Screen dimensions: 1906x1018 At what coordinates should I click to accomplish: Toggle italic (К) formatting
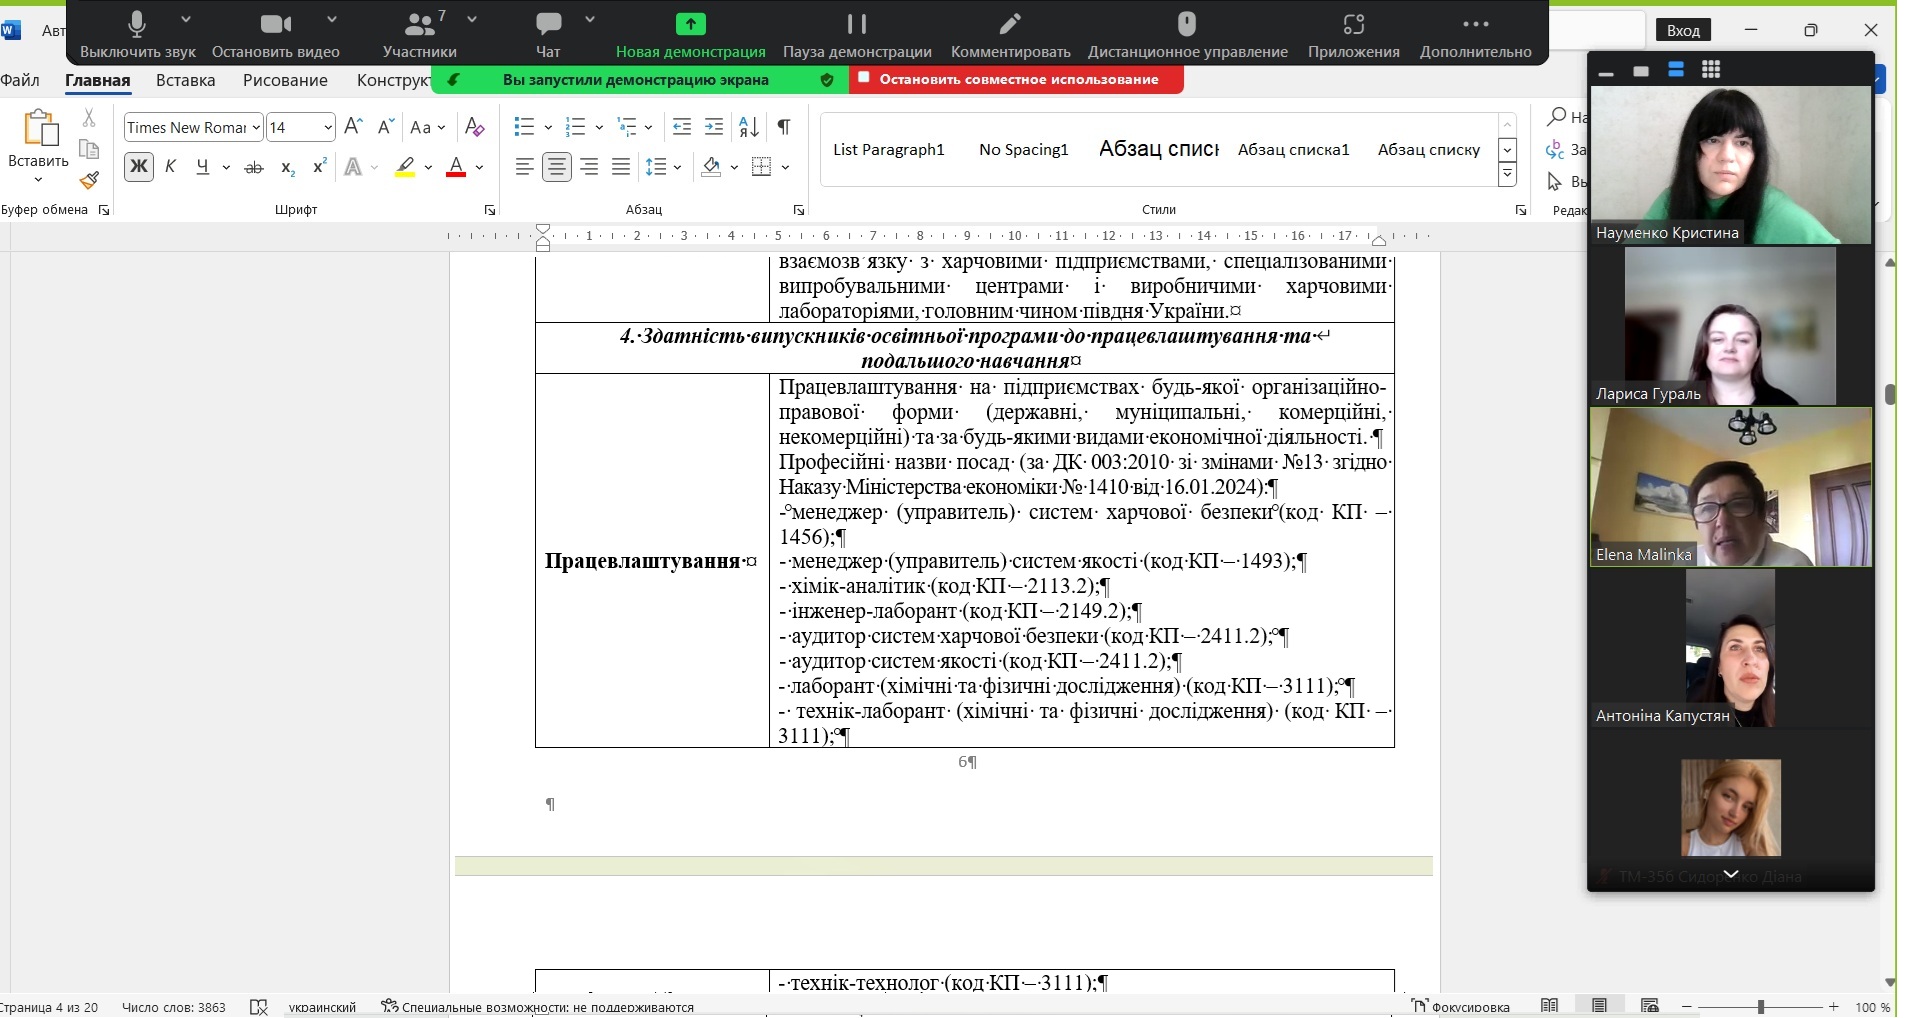click(170, 167)
